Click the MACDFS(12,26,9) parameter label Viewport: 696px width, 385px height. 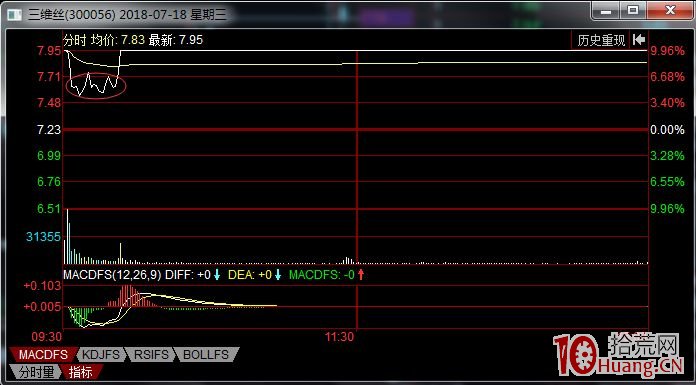(112, 275)
